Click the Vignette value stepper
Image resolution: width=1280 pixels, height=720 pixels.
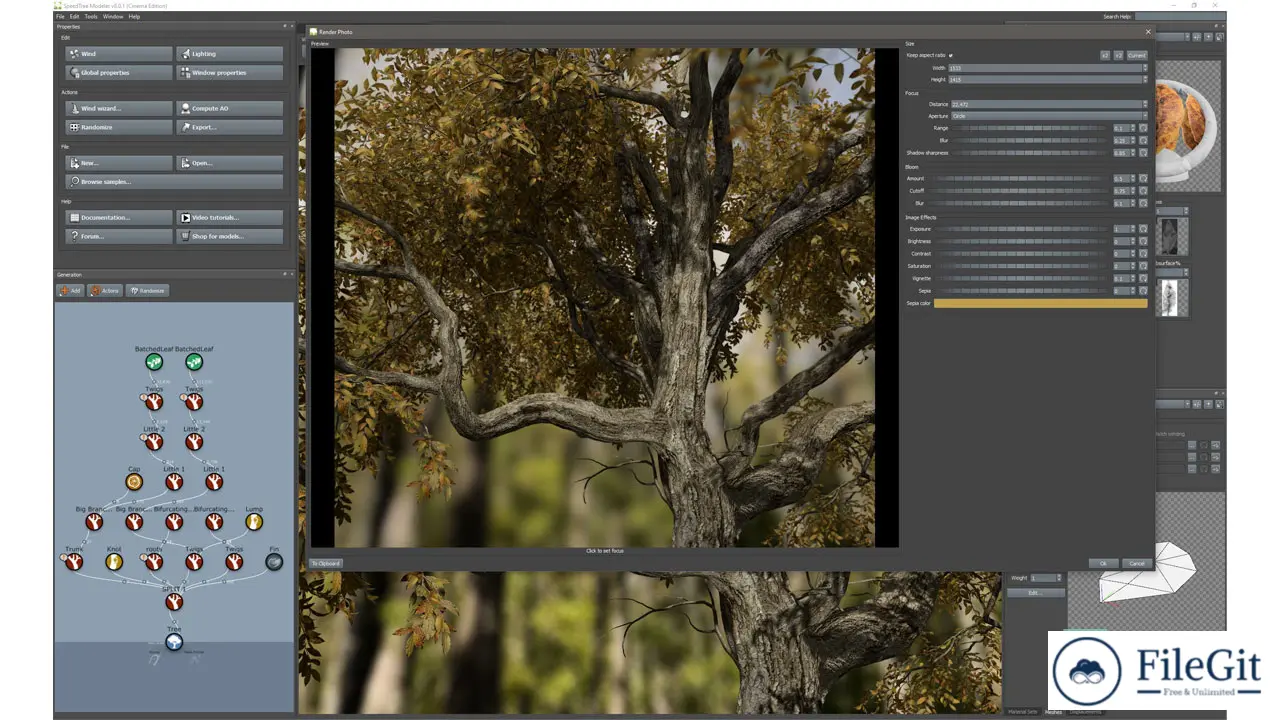click(1134, 278)
